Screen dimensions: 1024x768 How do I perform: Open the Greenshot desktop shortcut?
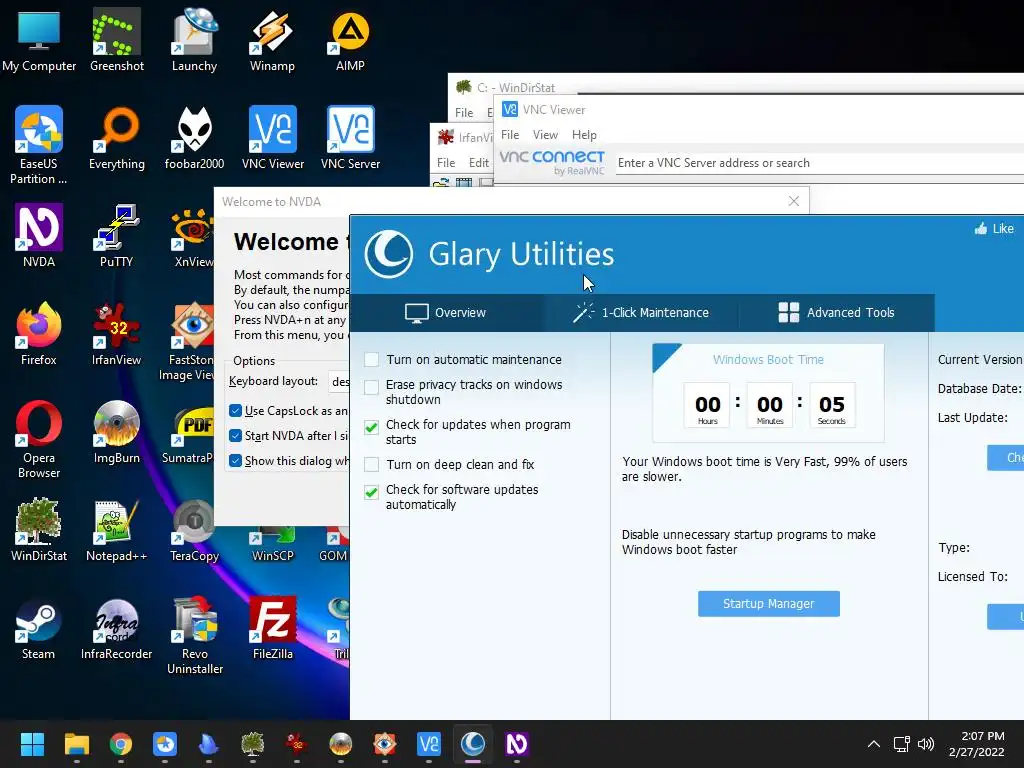(x=116, y=39)
